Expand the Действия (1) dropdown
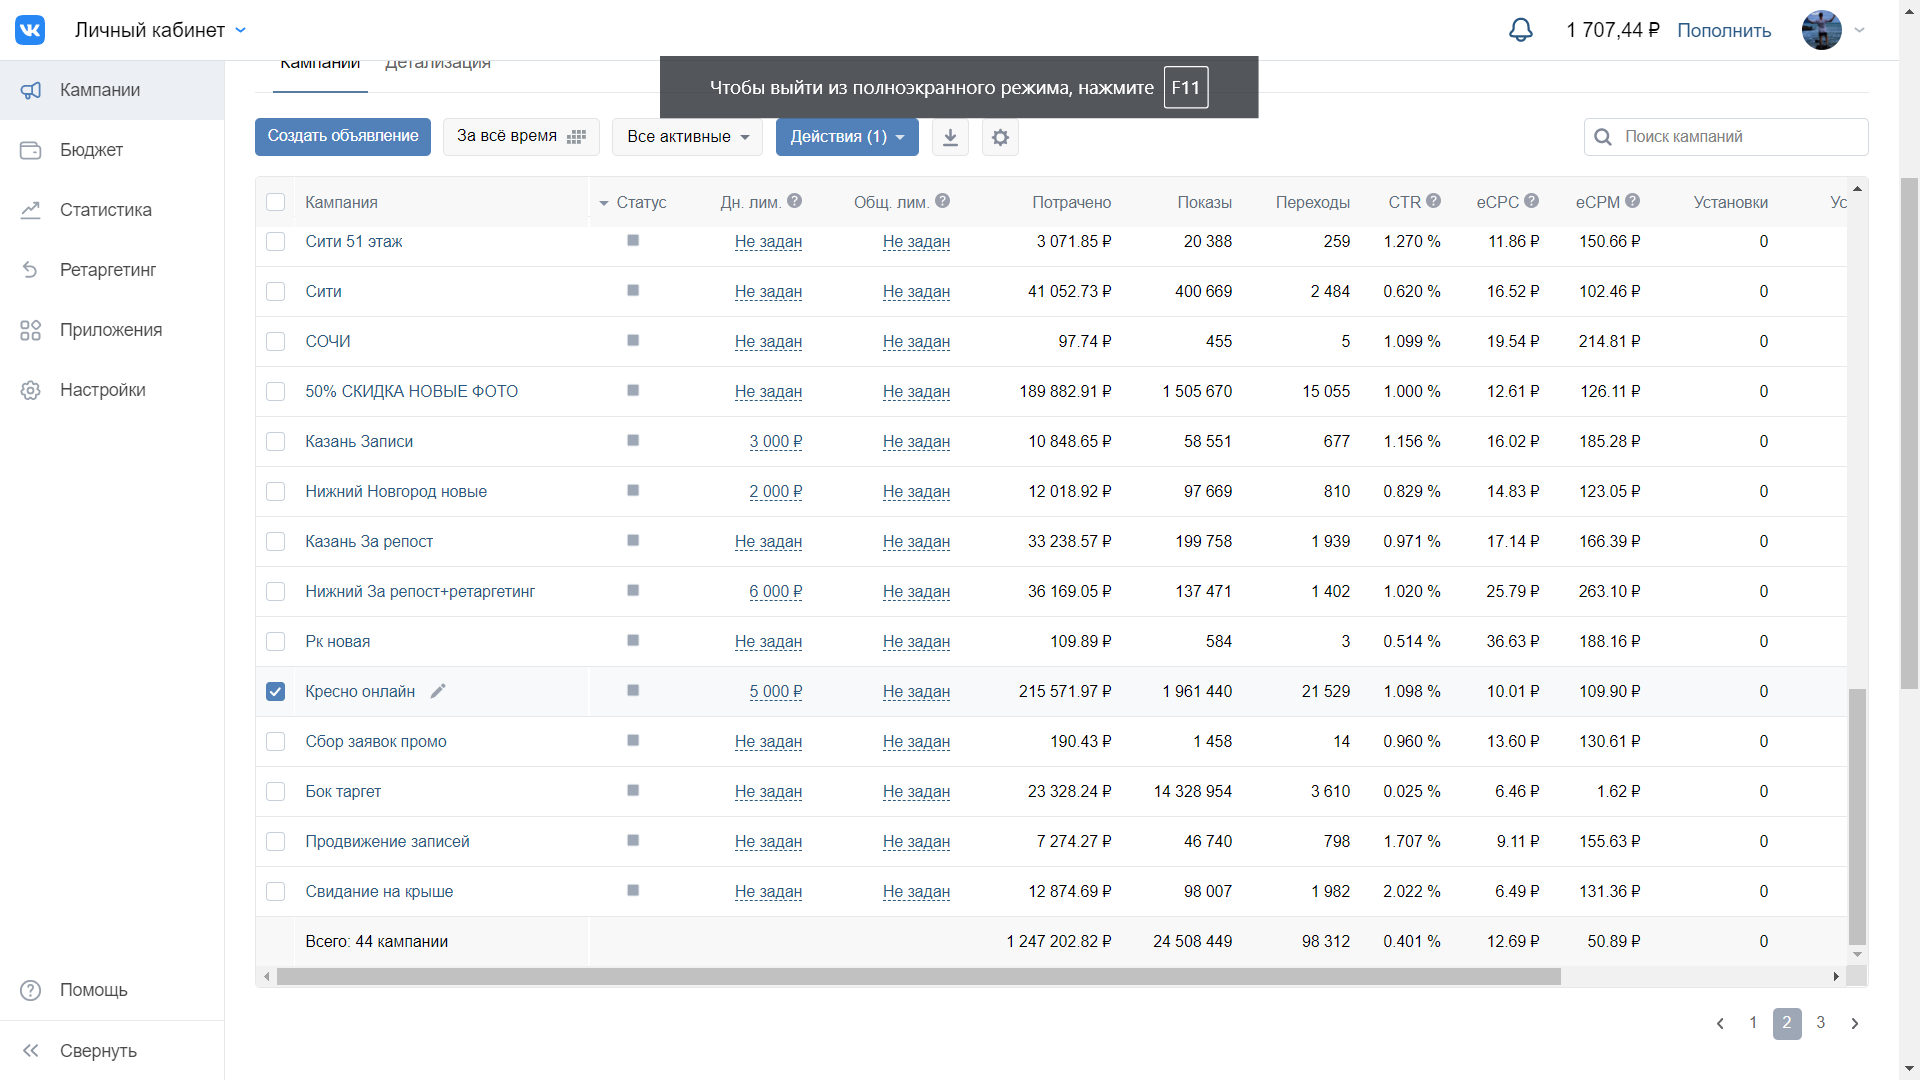 click(x=846, y=137)
